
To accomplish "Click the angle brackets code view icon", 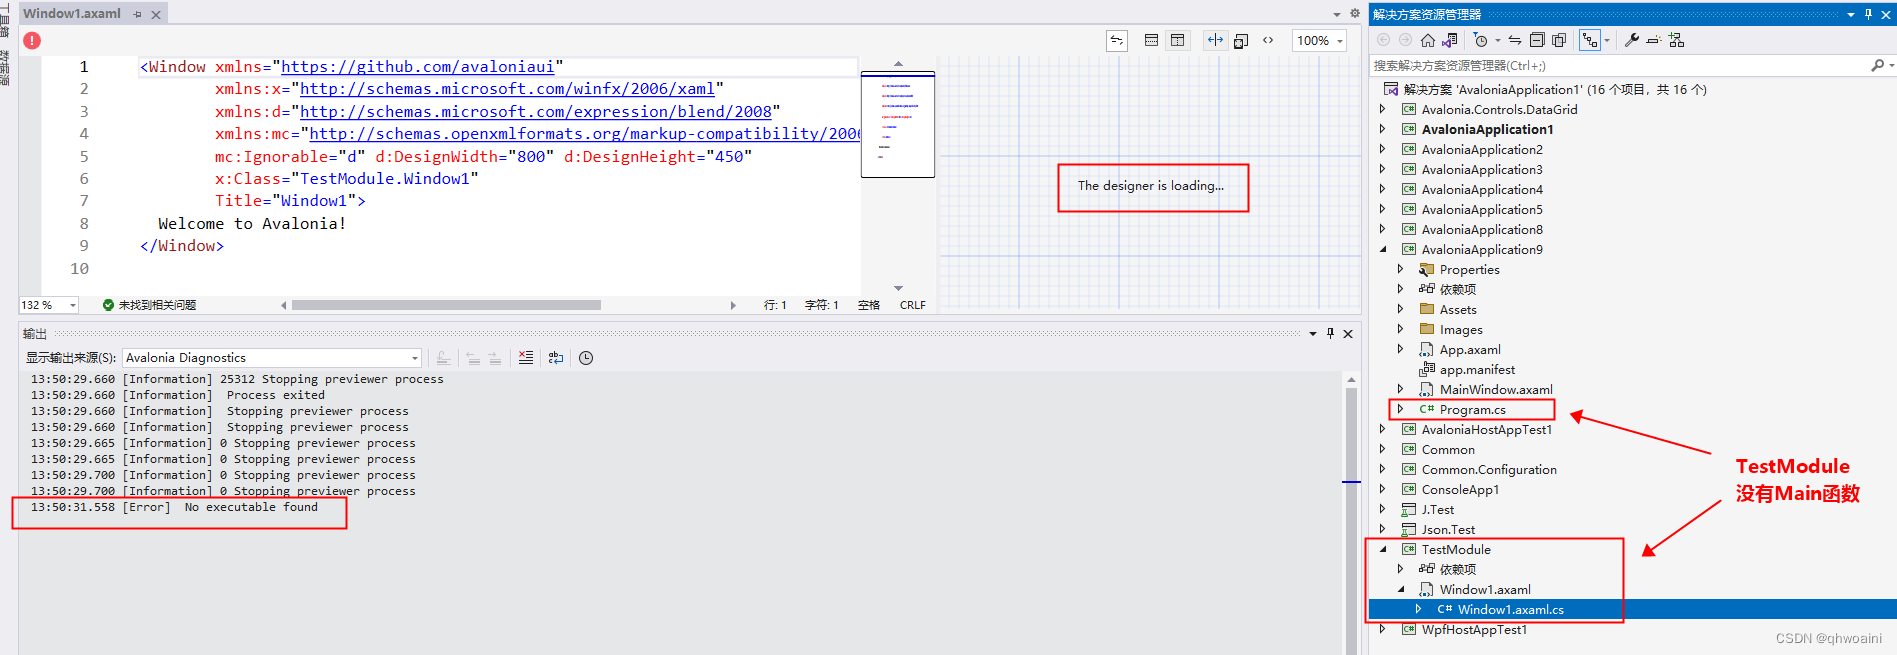I will point(1268,40).
